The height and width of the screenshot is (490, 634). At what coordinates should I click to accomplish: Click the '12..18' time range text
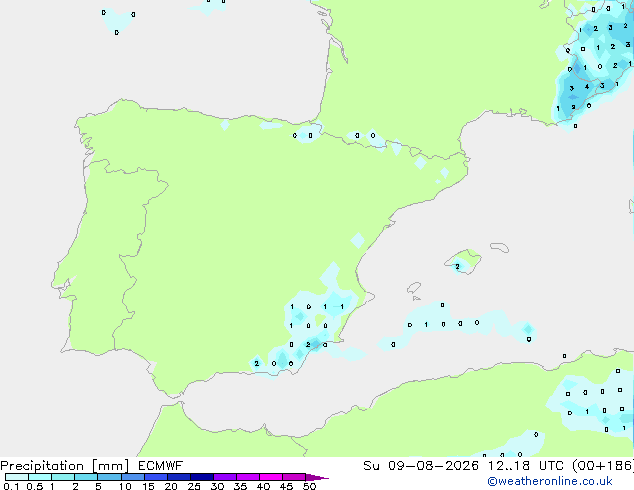[508, 466]
